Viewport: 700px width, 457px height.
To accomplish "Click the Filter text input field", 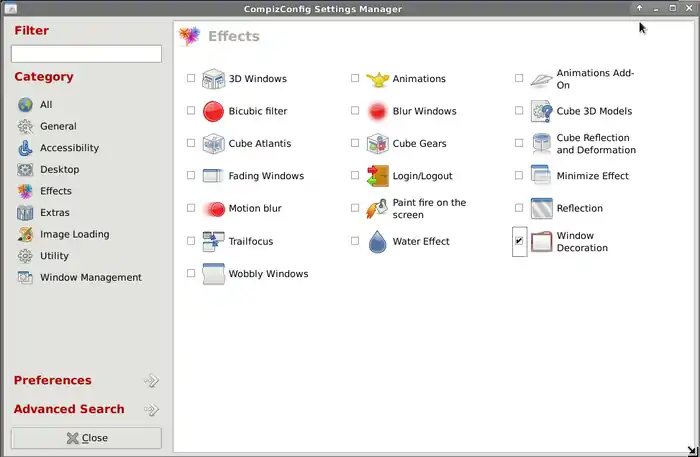I will click(86, 54).
